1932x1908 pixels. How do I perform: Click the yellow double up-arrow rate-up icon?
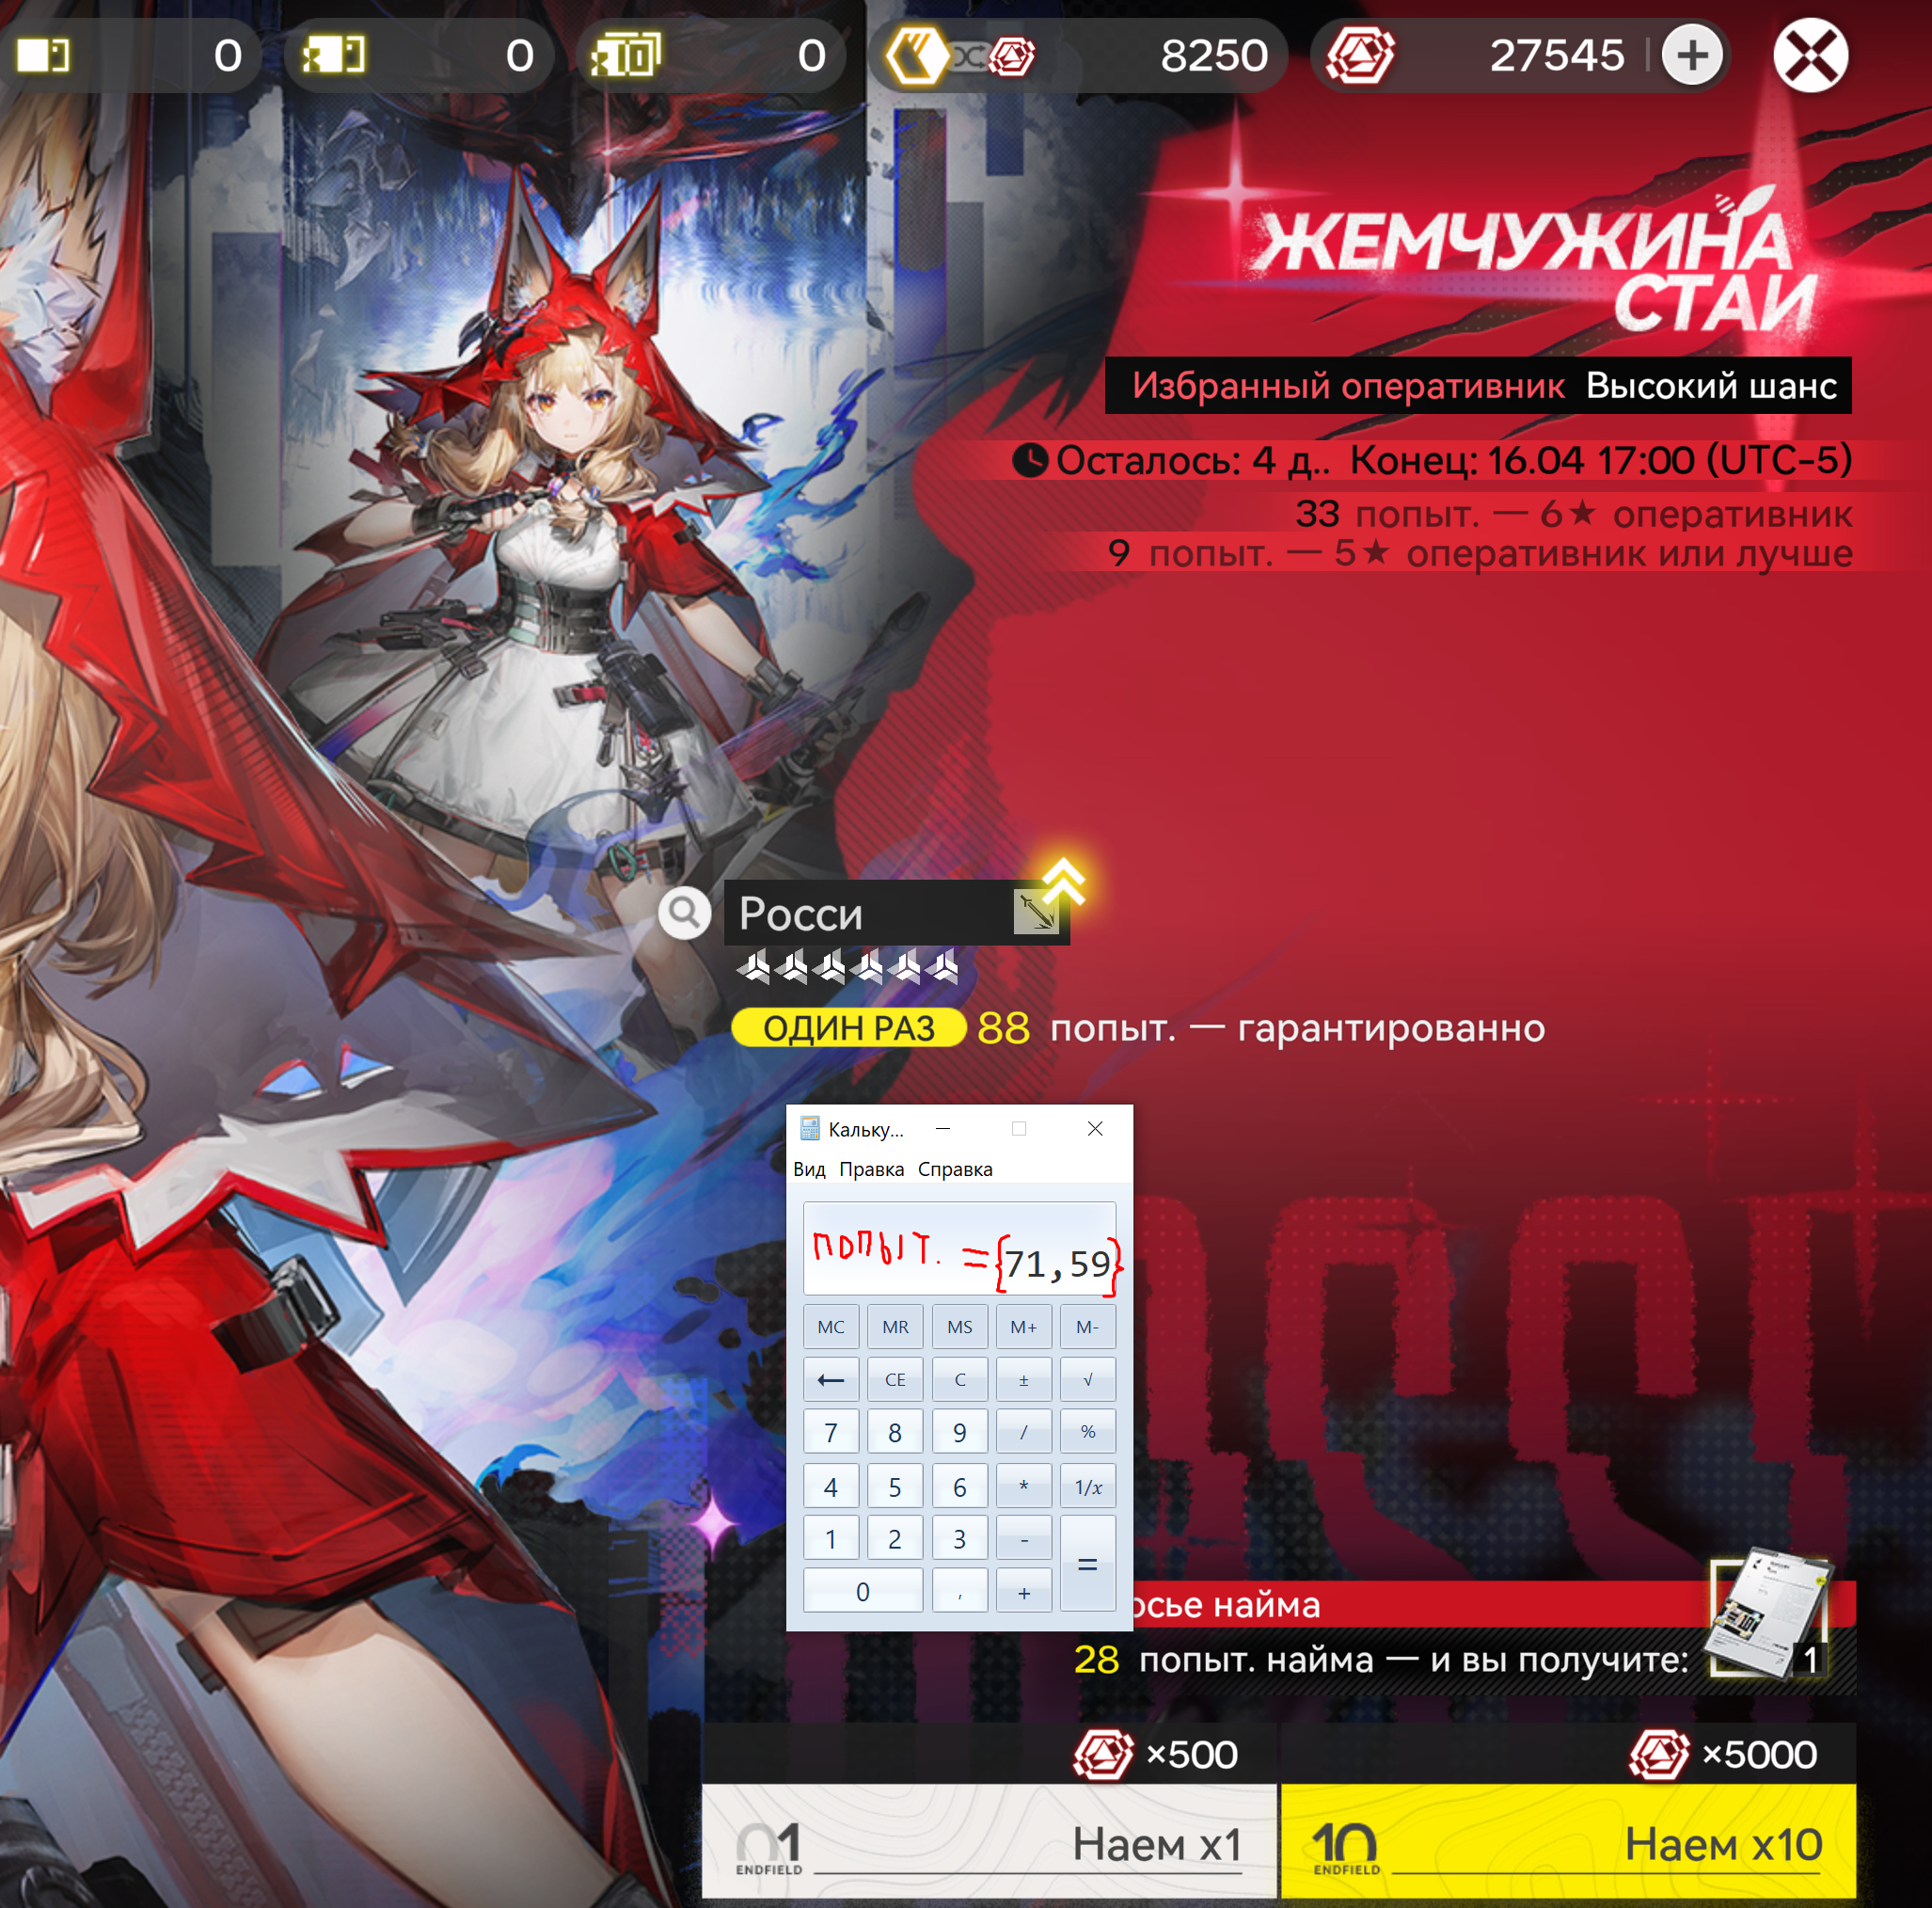coord(1065,881)
